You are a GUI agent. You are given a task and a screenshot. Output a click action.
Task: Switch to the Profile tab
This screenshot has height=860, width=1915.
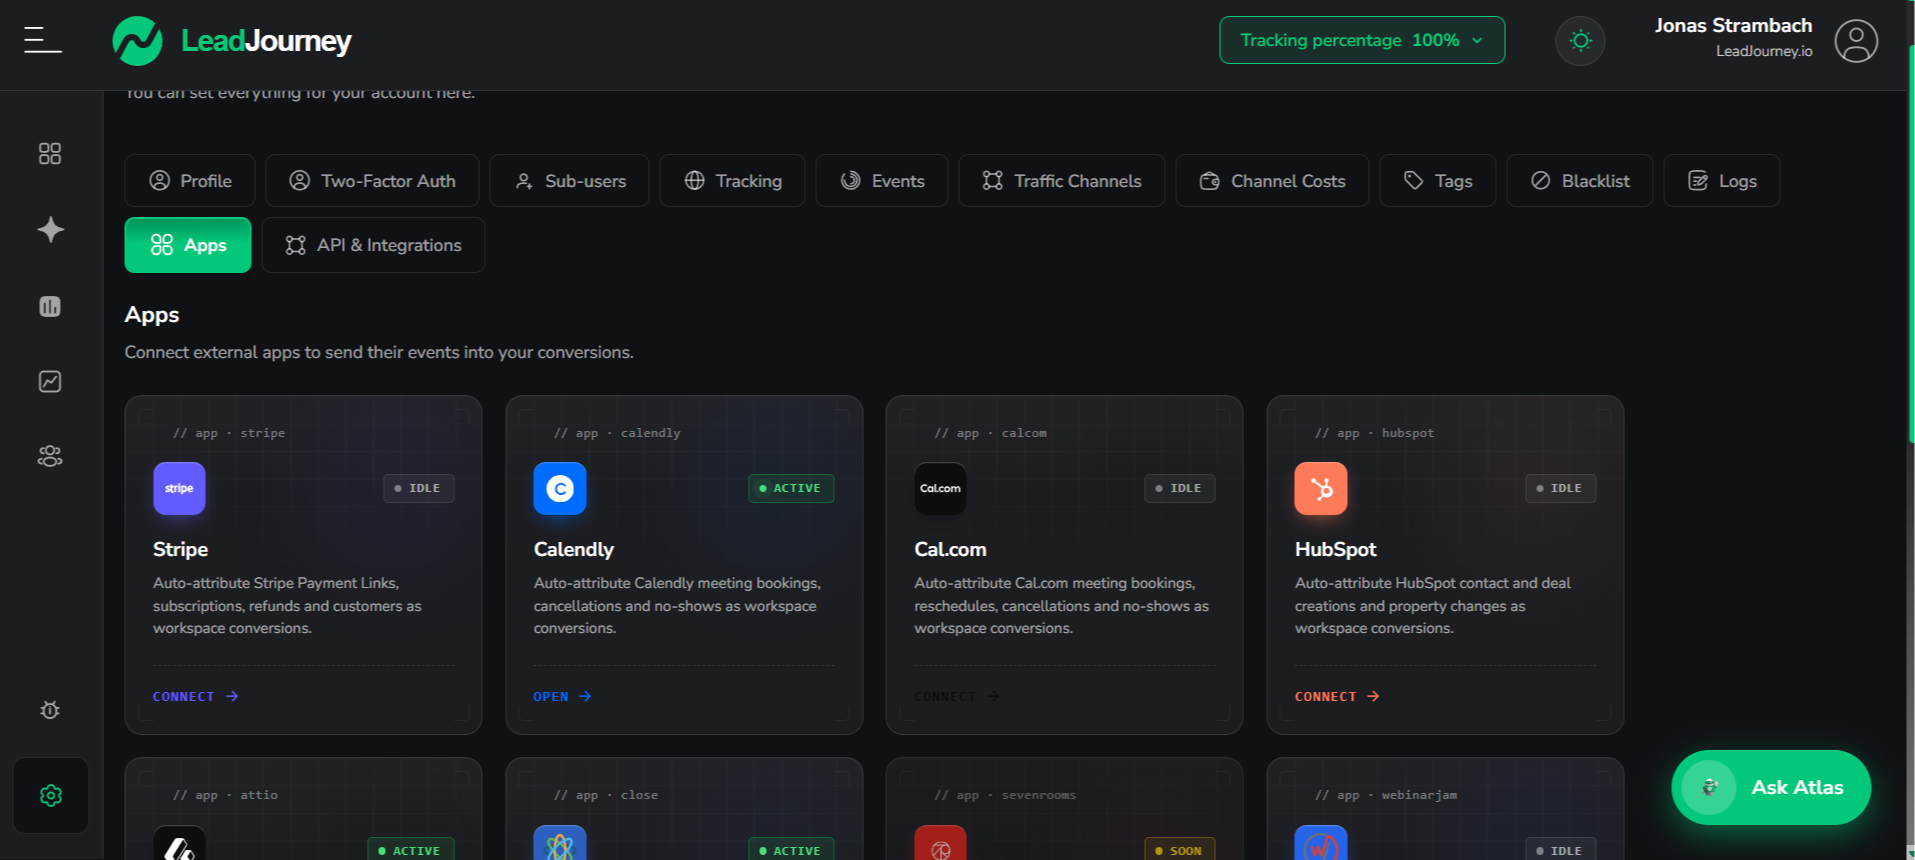(x=190, y=181)
